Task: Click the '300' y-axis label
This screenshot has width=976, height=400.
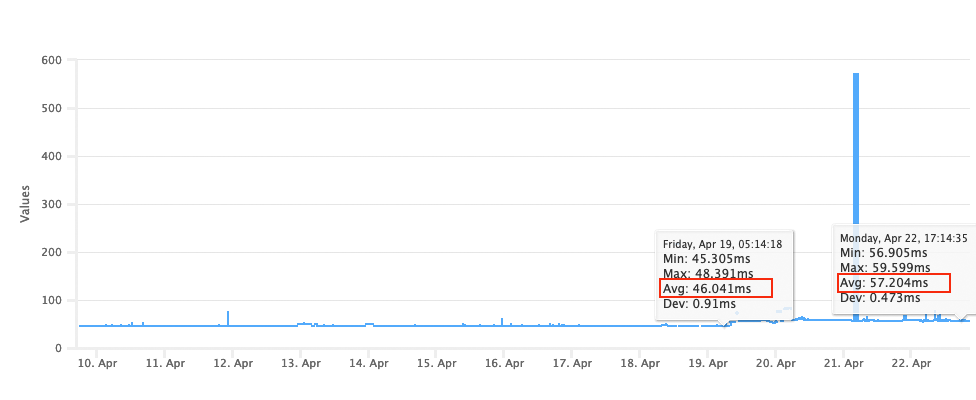Action: pos(52,204)
